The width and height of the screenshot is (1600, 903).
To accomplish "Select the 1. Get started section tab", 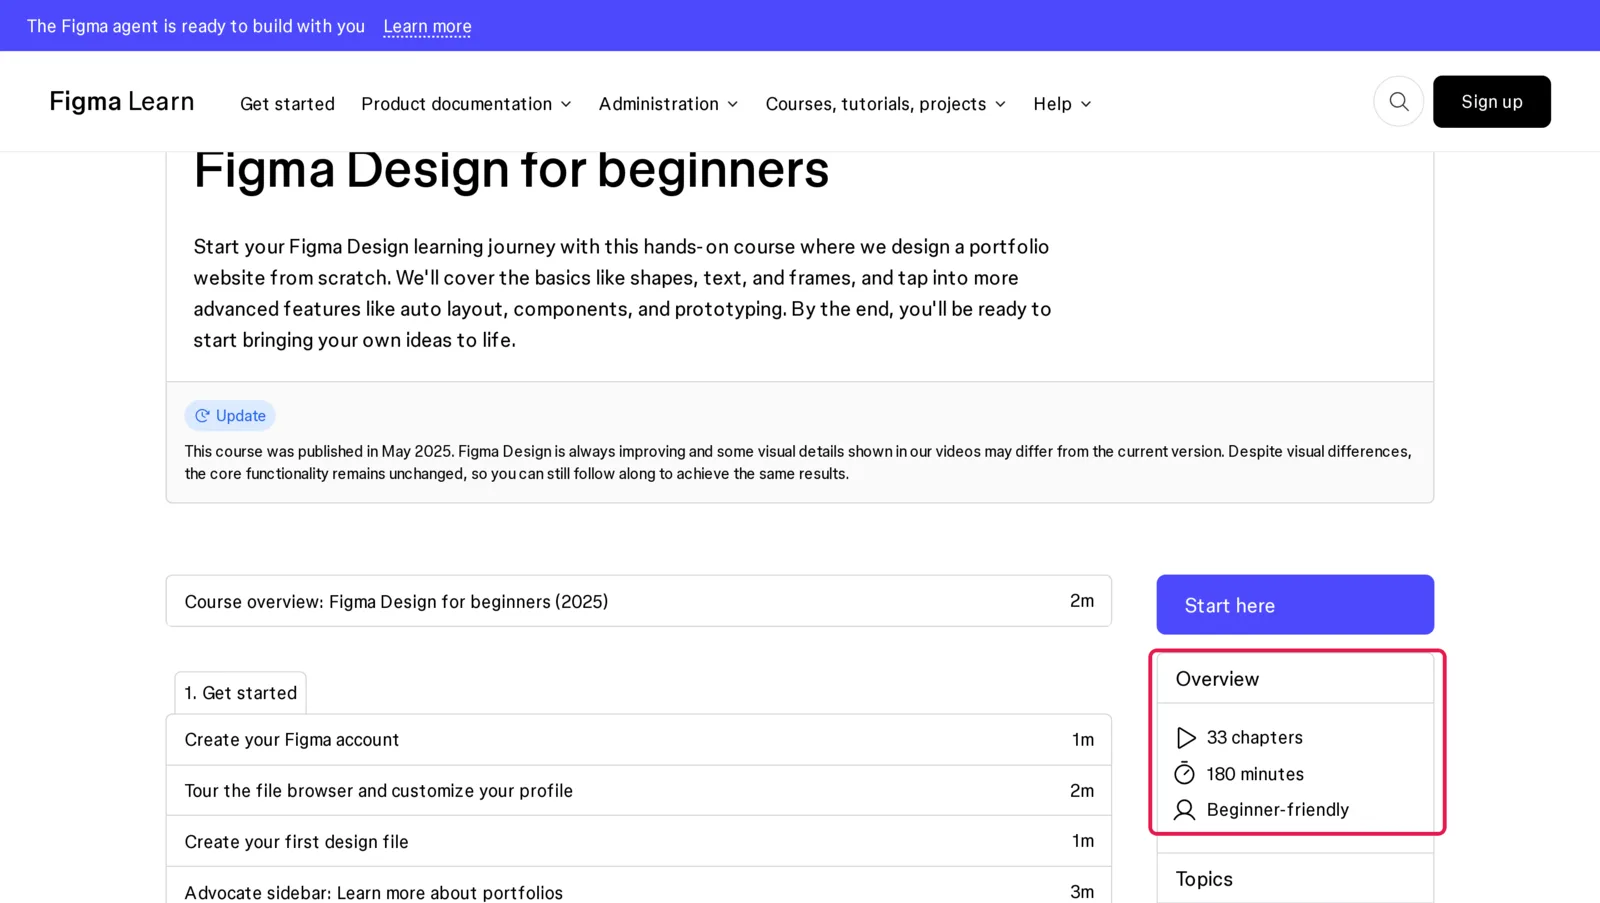I will (x=241, y=693).
